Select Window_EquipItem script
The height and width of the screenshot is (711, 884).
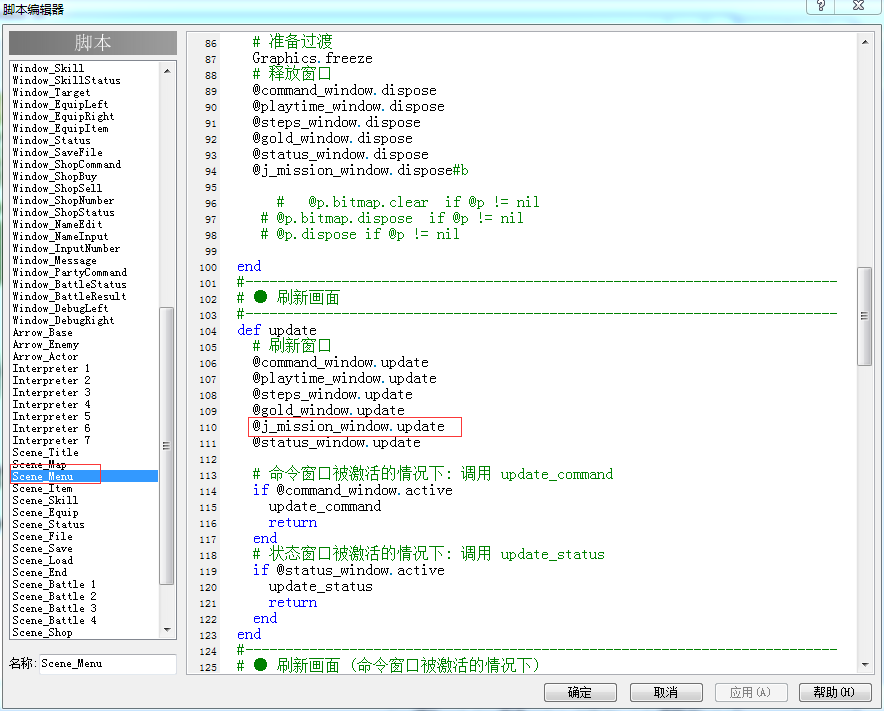pos(60,128)
